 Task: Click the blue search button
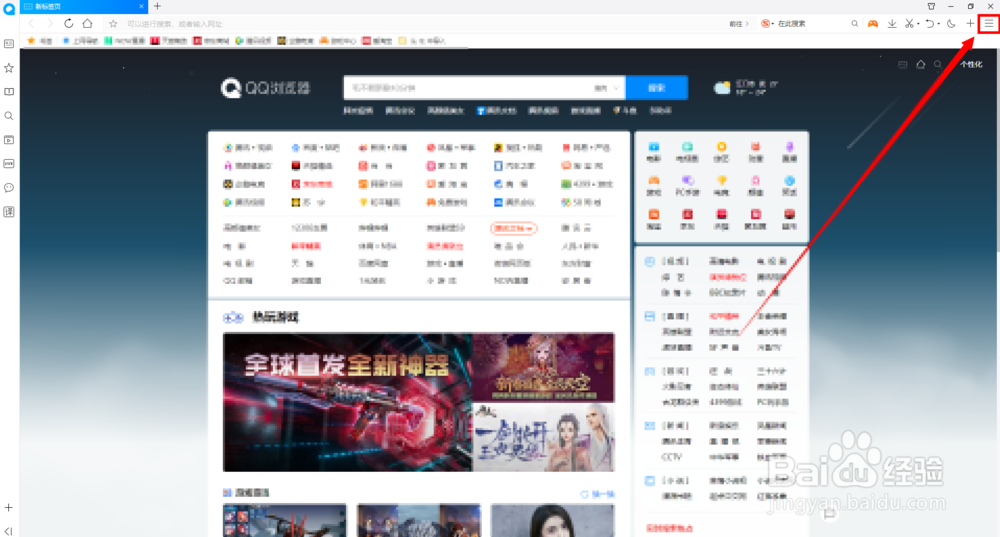[x=656, y=87]
